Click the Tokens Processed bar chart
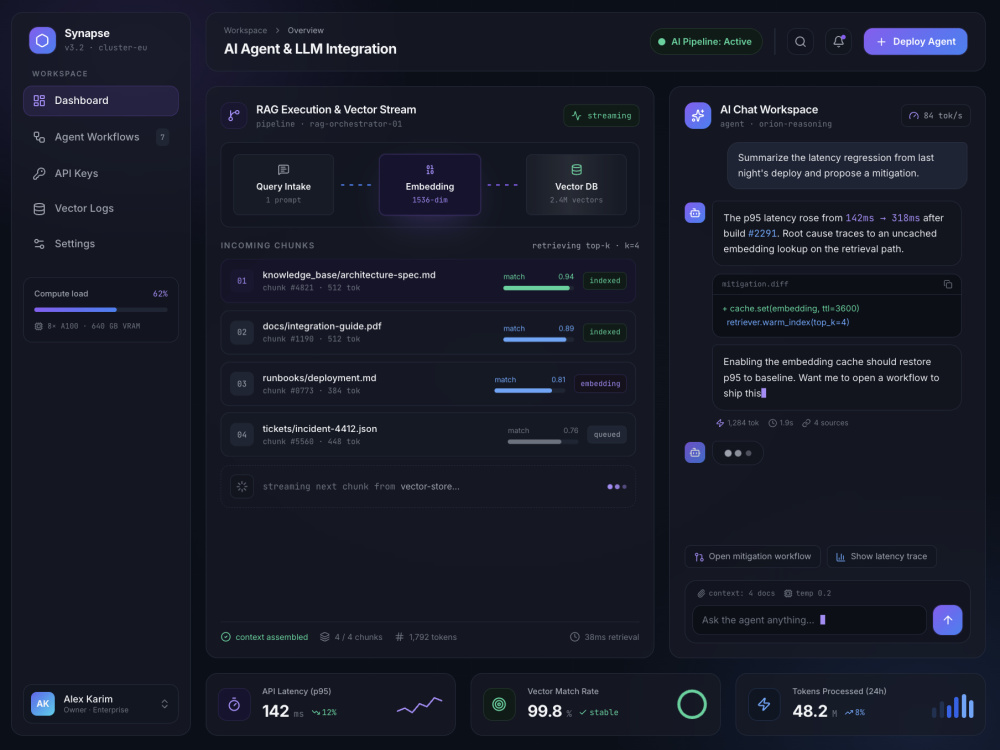The width and height of the screenshot is (1000, 750). (x=953, y=706)
